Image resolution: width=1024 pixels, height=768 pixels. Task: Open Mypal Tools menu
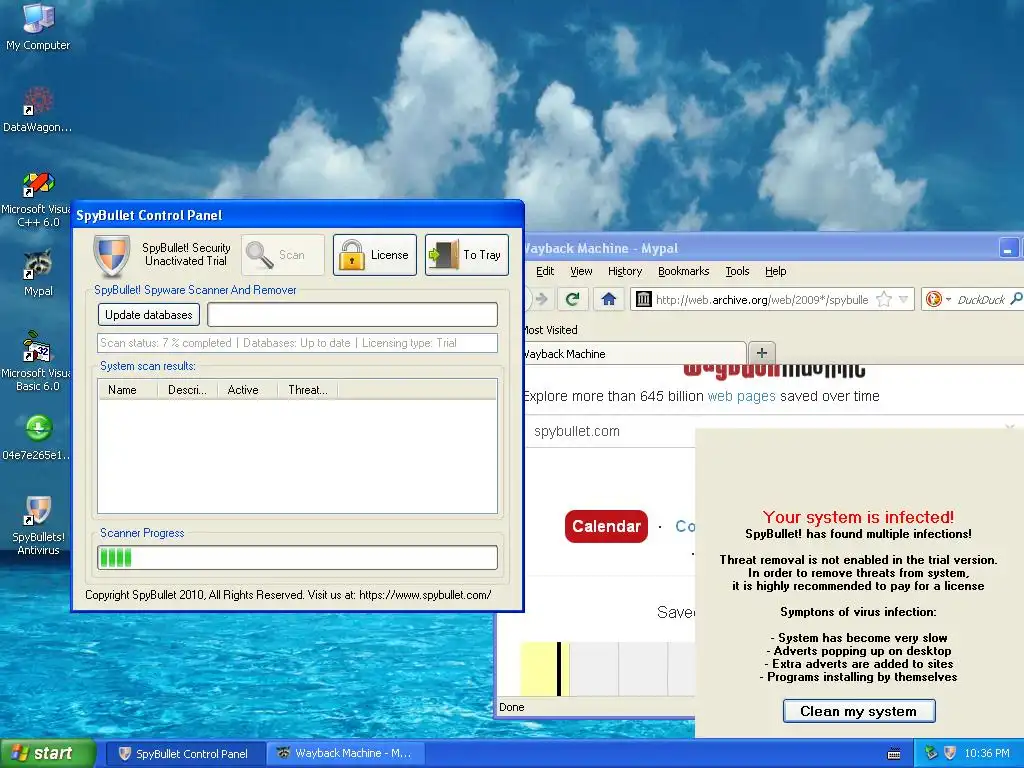click(737, 271)
